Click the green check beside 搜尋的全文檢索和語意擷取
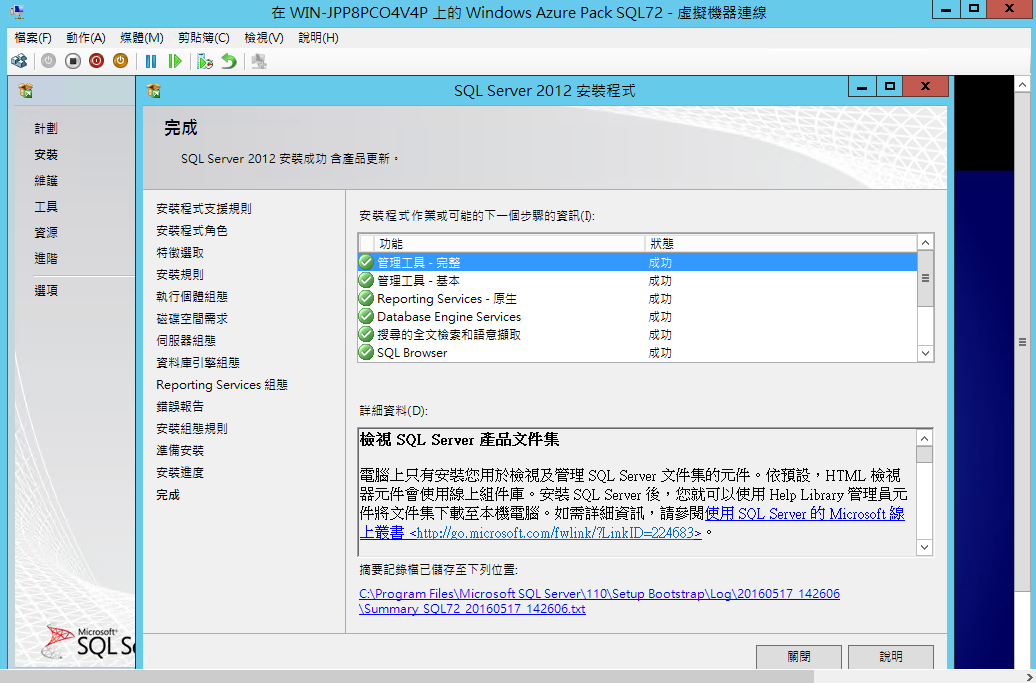This screenshot has width=1036, height=683. [x=366, y=334]
